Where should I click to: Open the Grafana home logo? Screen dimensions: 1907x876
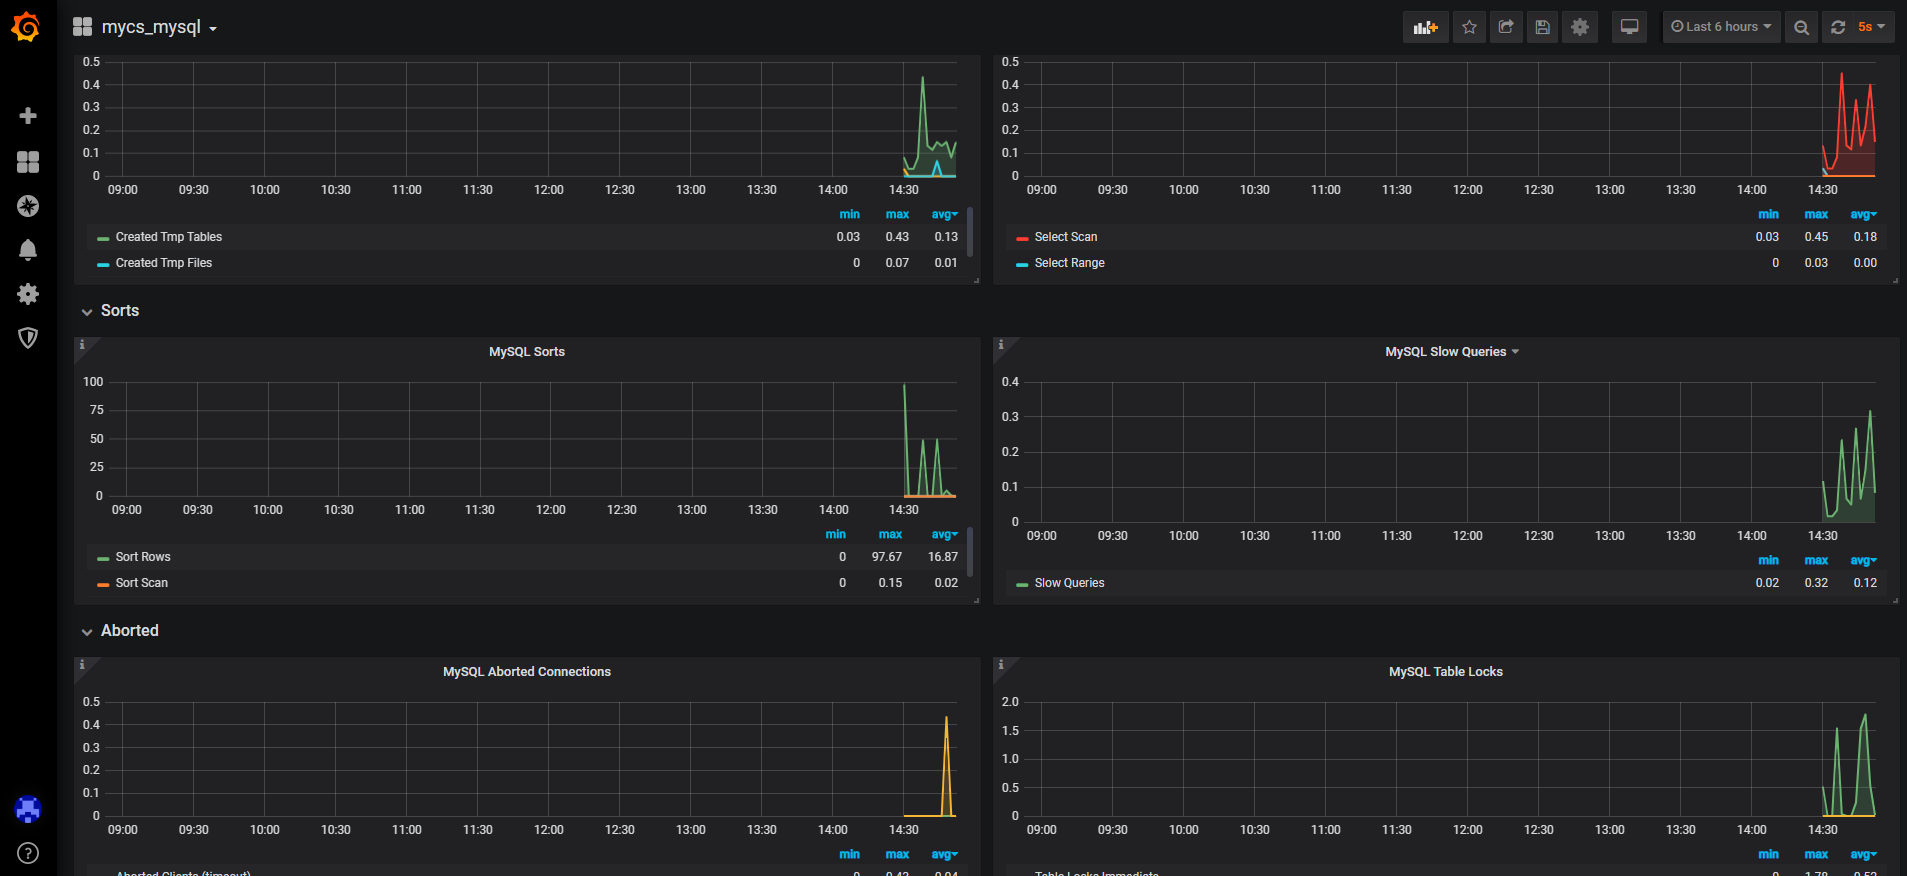tap(26, 27)
